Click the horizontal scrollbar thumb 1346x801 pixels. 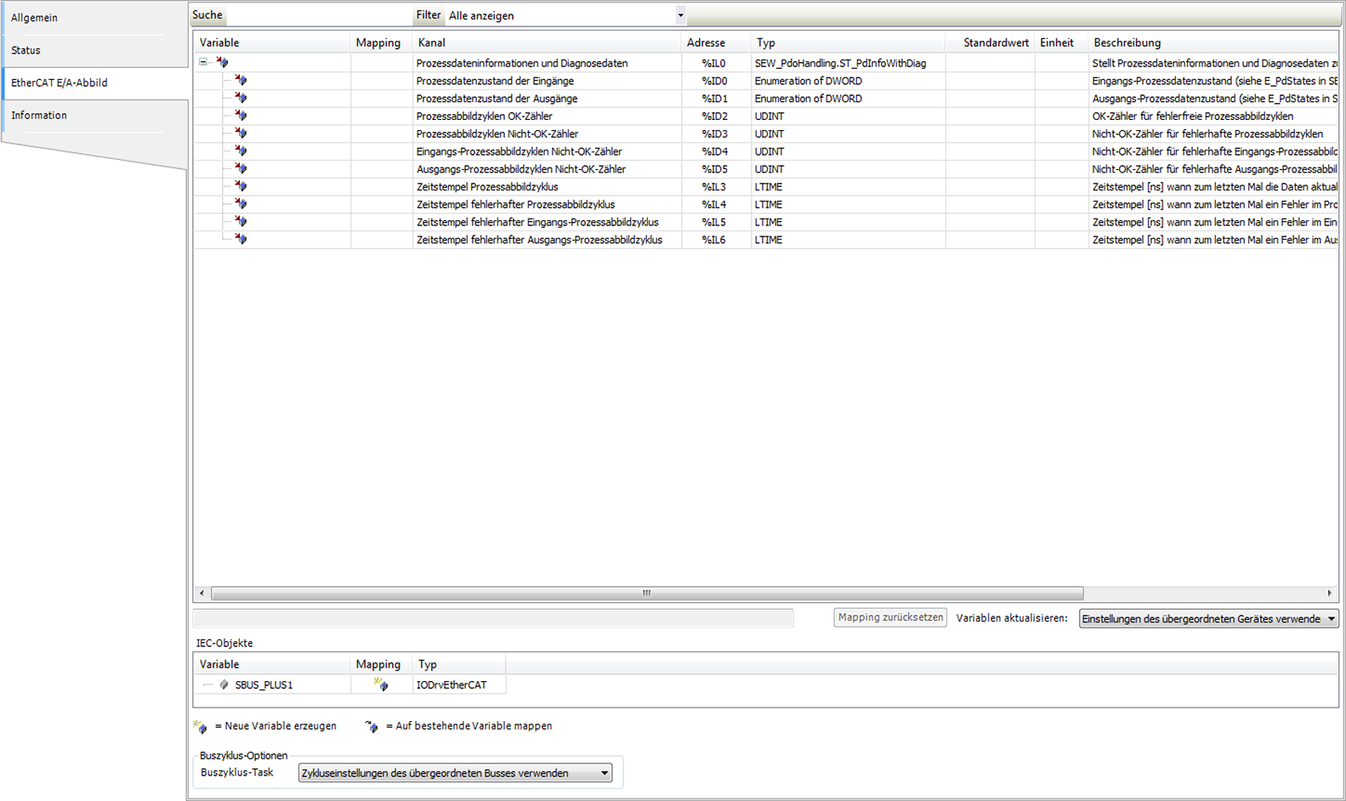coord(647,593)
